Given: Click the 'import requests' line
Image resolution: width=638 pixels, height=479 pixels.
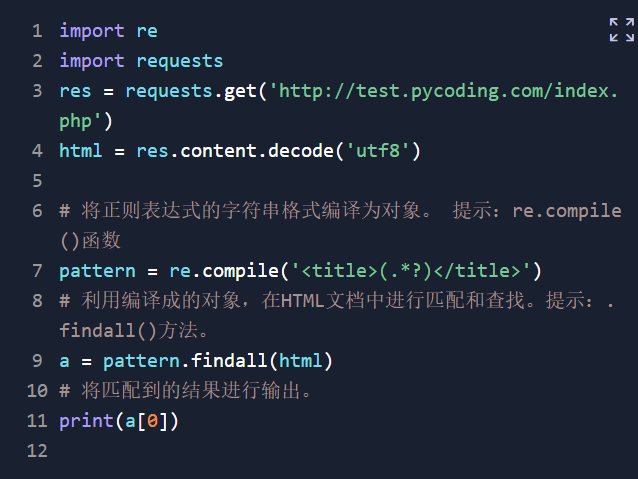Looking at the screenshot, I should tap(141, 61).
